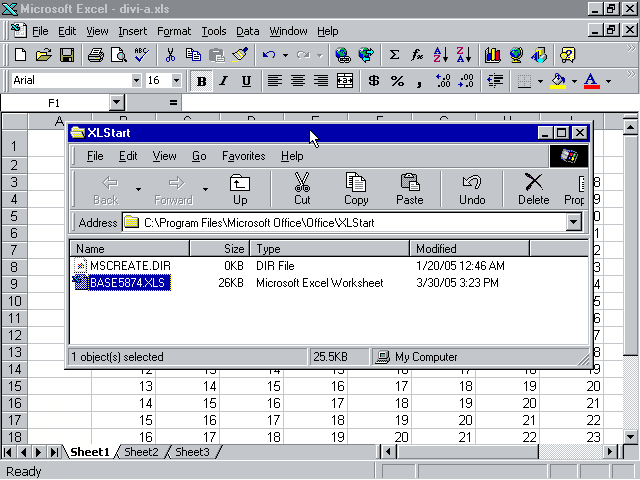This screenshot has height=480, width=640.
Task: Open Excel's Tools menu
Action: click(x=213, y=31)
